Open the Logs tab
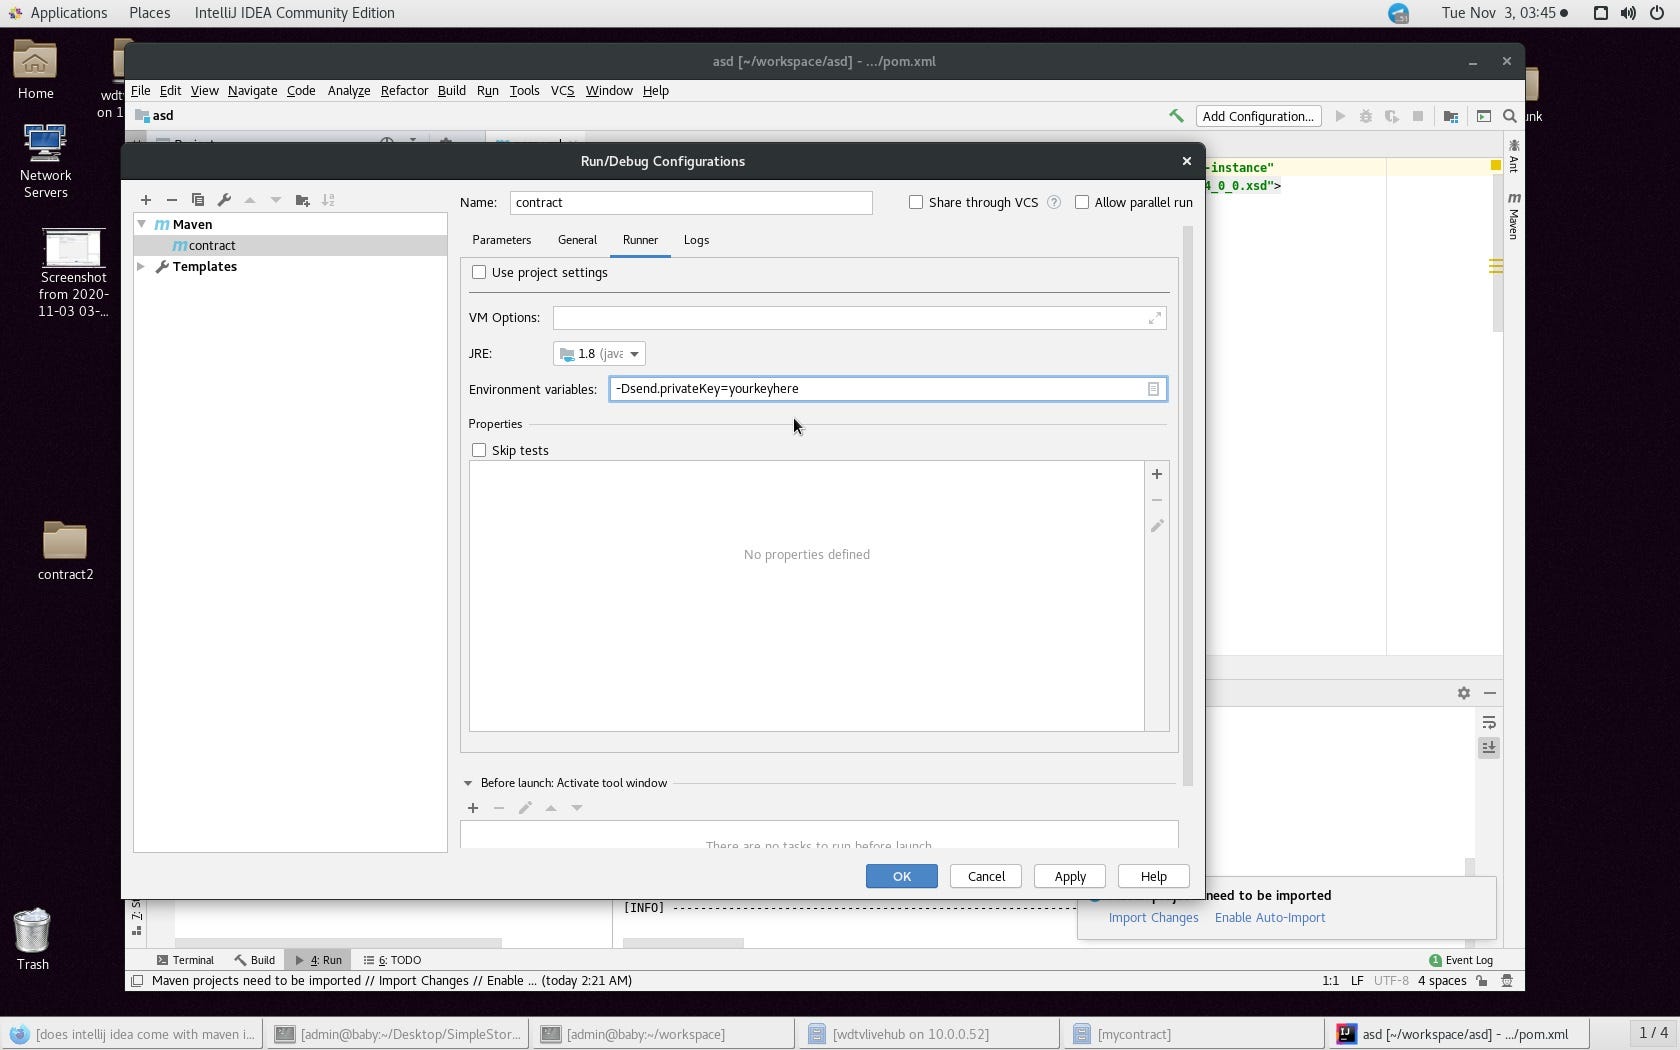1680x1050 pixels. (x=696, y=240)
